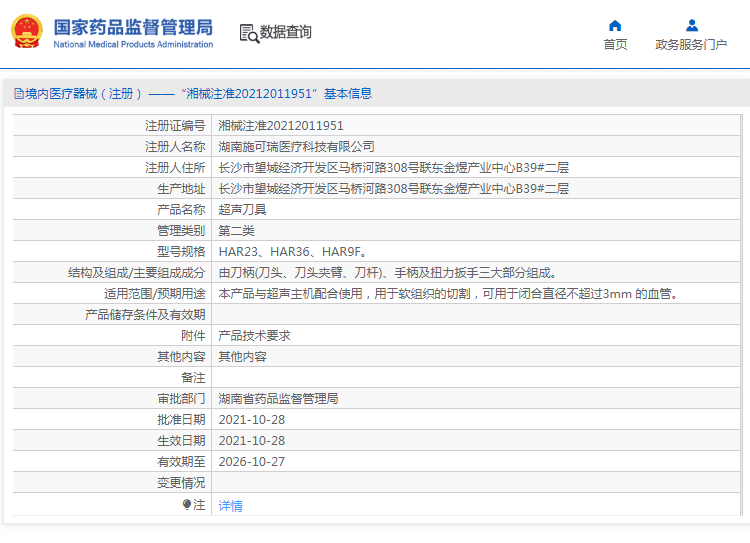Select registration number 湘械注准20212011951 in the table
This screenshot has height=543, width=750.
click(281, 126)
